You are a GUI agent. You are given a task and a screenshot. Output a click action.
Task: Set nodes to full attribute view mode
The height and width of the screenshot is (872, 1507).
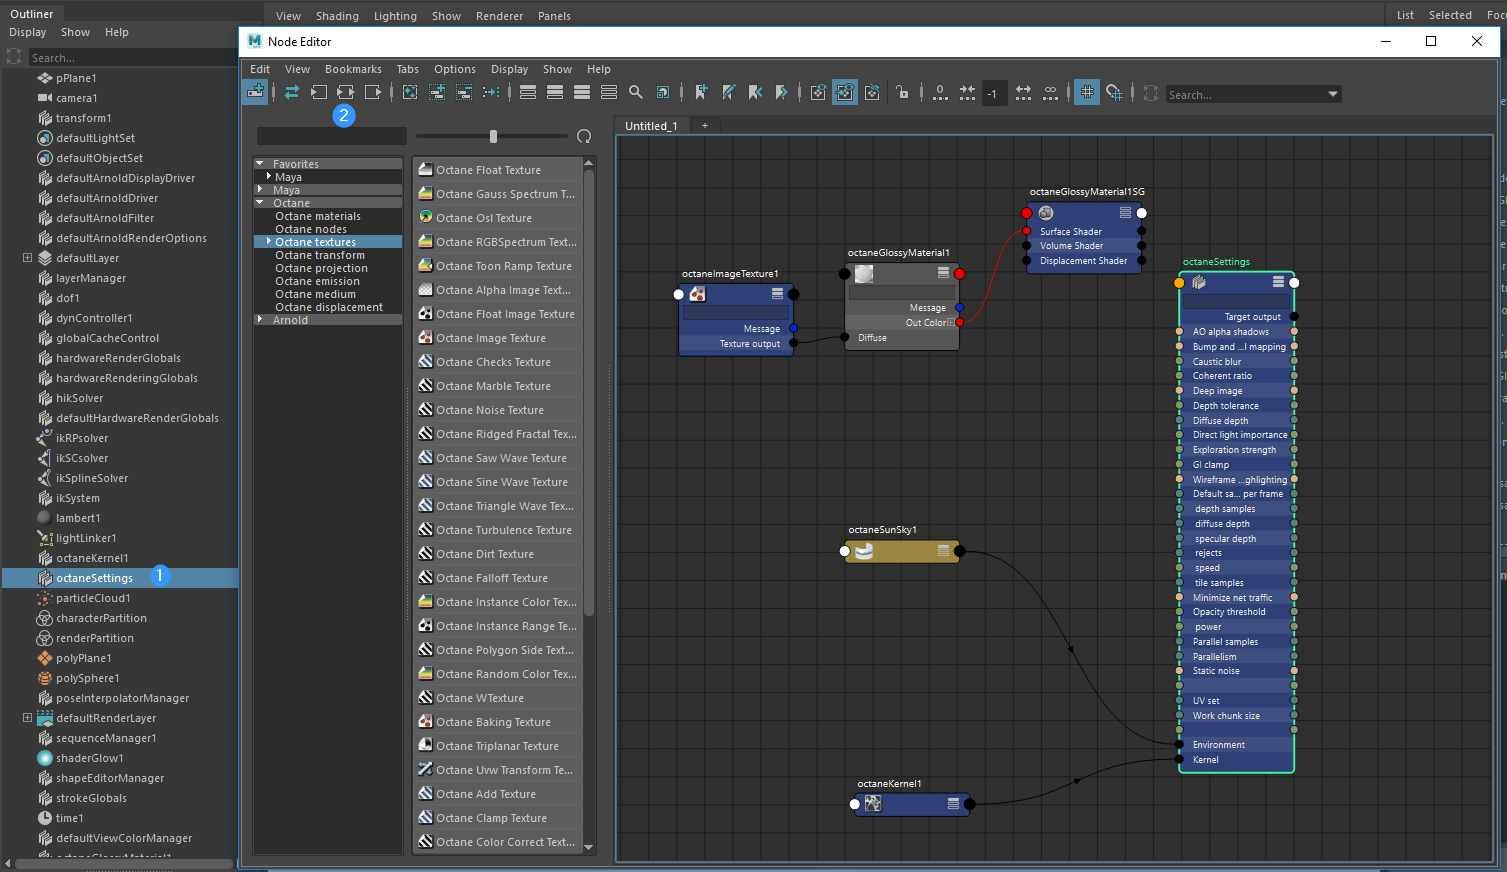(582, 92)
